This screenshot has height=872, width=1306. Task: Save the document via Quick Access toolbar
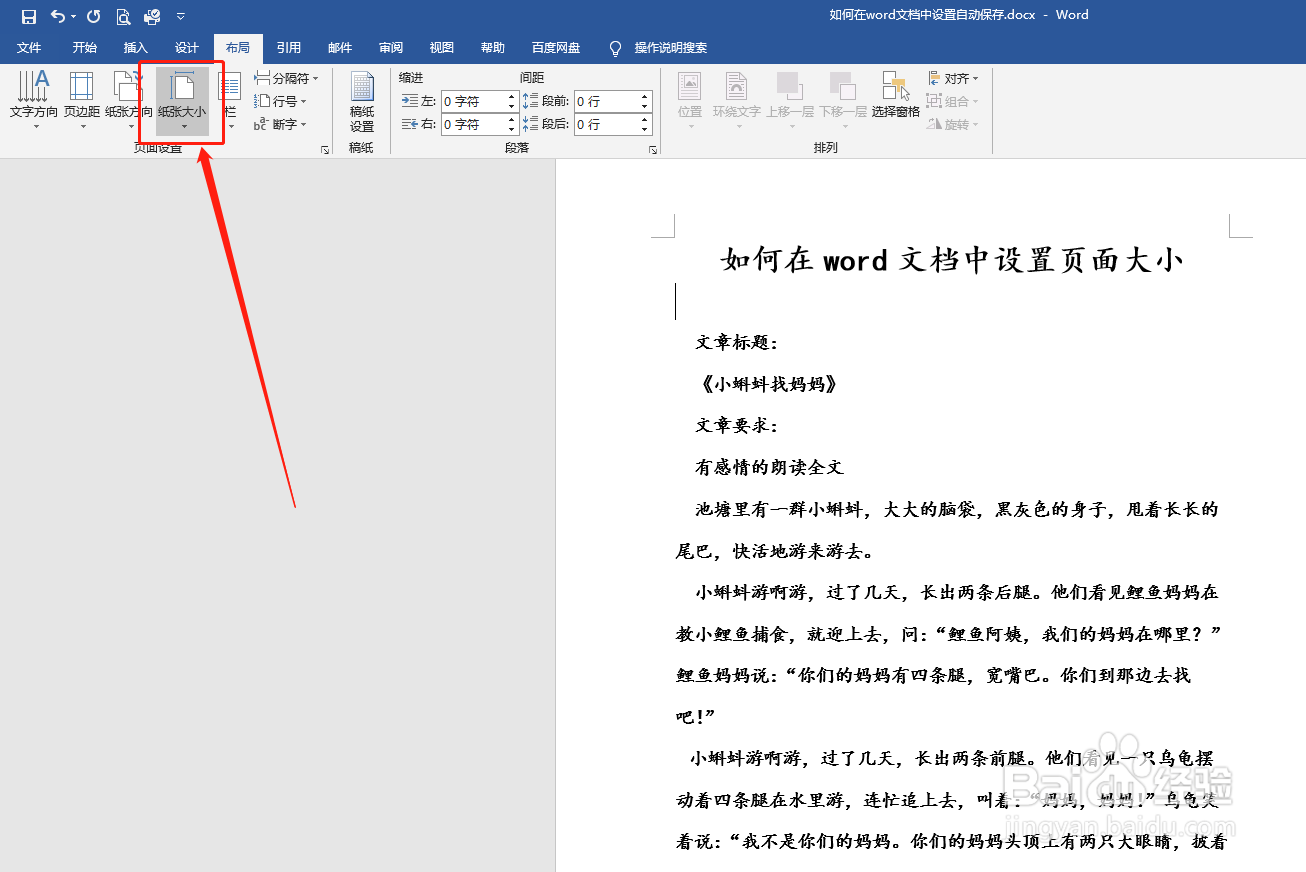tap(27, 16)
